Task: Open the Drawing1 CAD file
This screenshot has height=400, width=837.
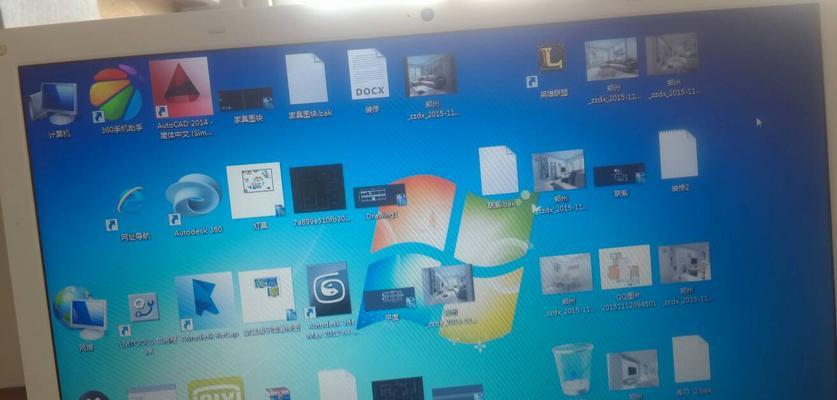Action: tap(380, 195)
